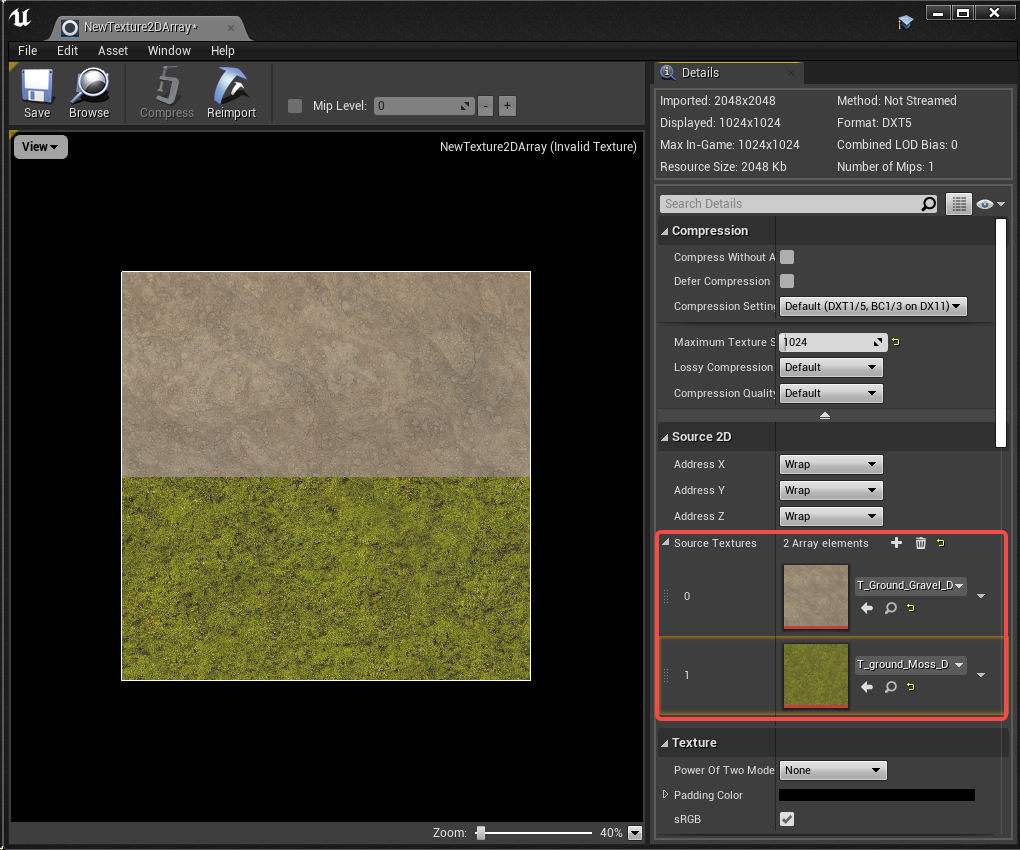This screenshot has height=850, width=1020.
Task: Open the property matrix icon above Details
Action: 958,204
